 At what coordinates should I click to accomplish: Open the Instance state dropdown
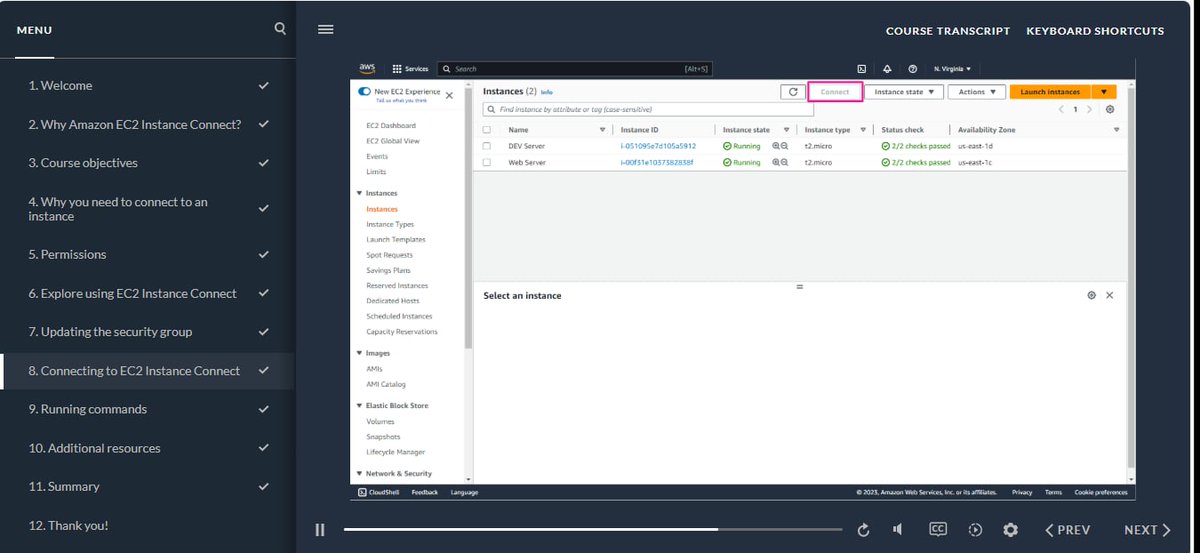tap(904, 92)
